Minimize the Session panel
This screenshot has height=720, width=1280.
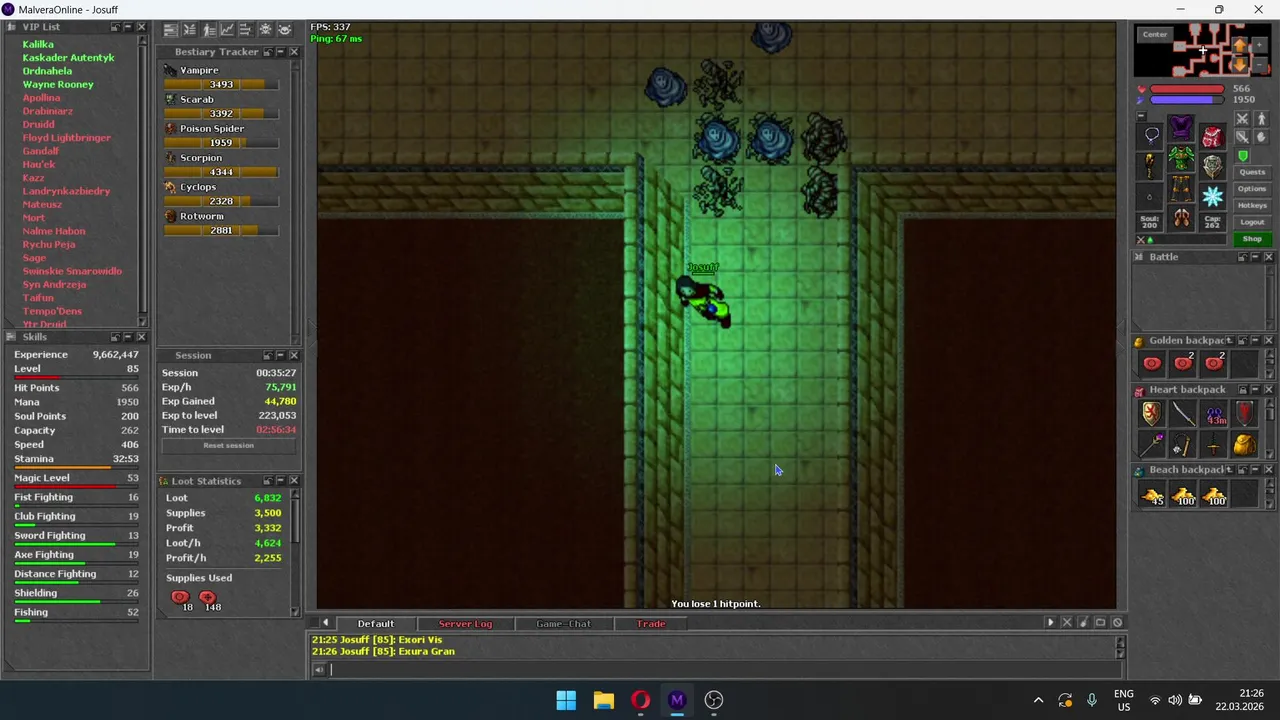[280, 355]
